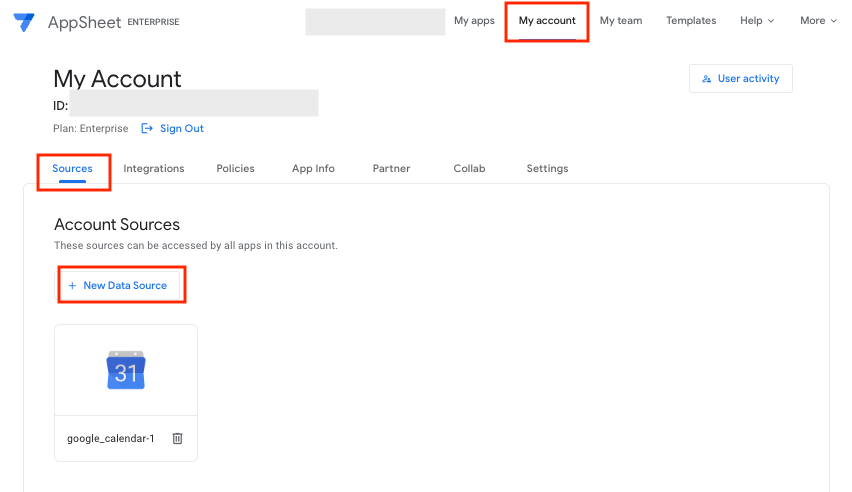852x492 pixels.
Task: Switch to the Collab tab
Action: (x=469, y=169)
